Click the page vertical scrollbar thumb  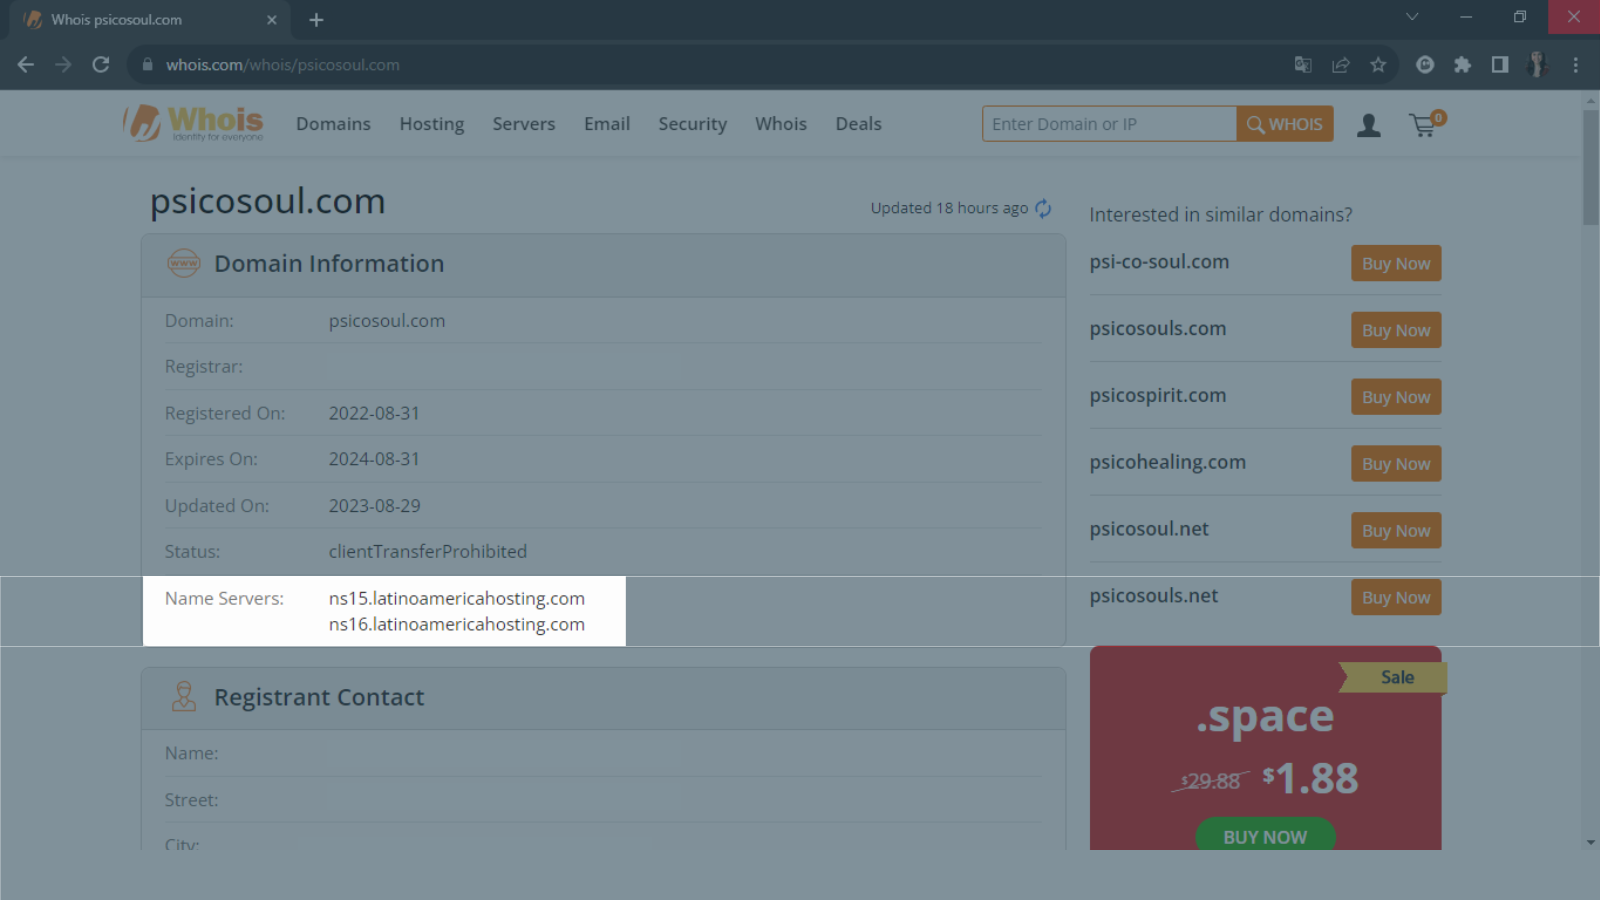coord(1591,167)
